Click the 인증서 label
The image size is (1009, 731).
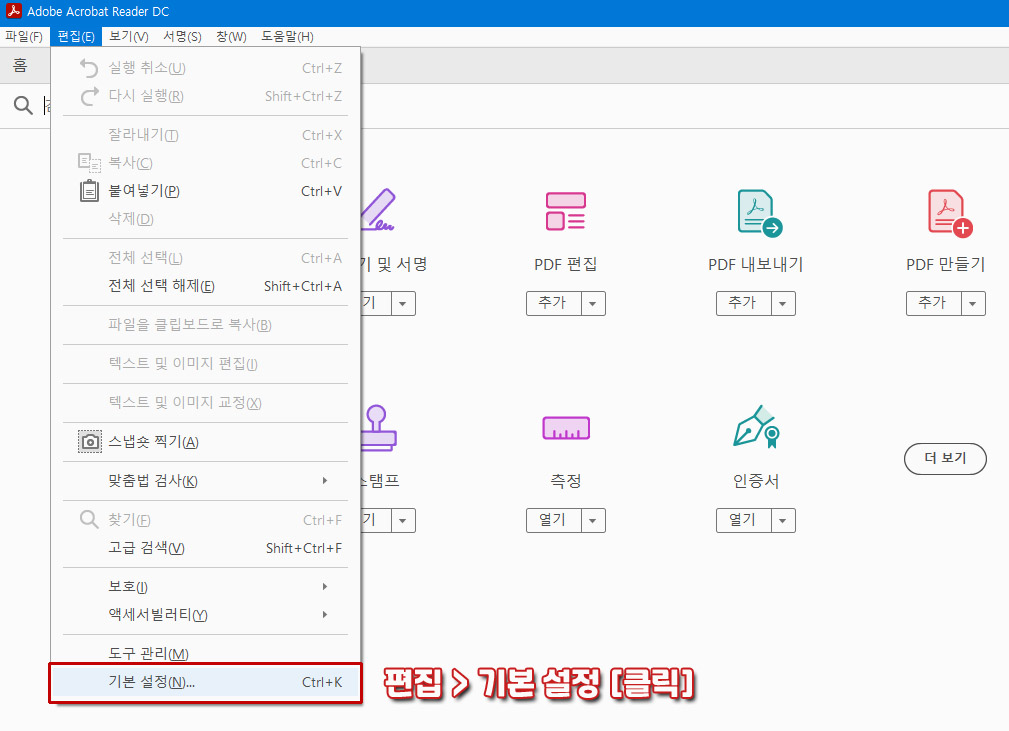tap(756, 481)
